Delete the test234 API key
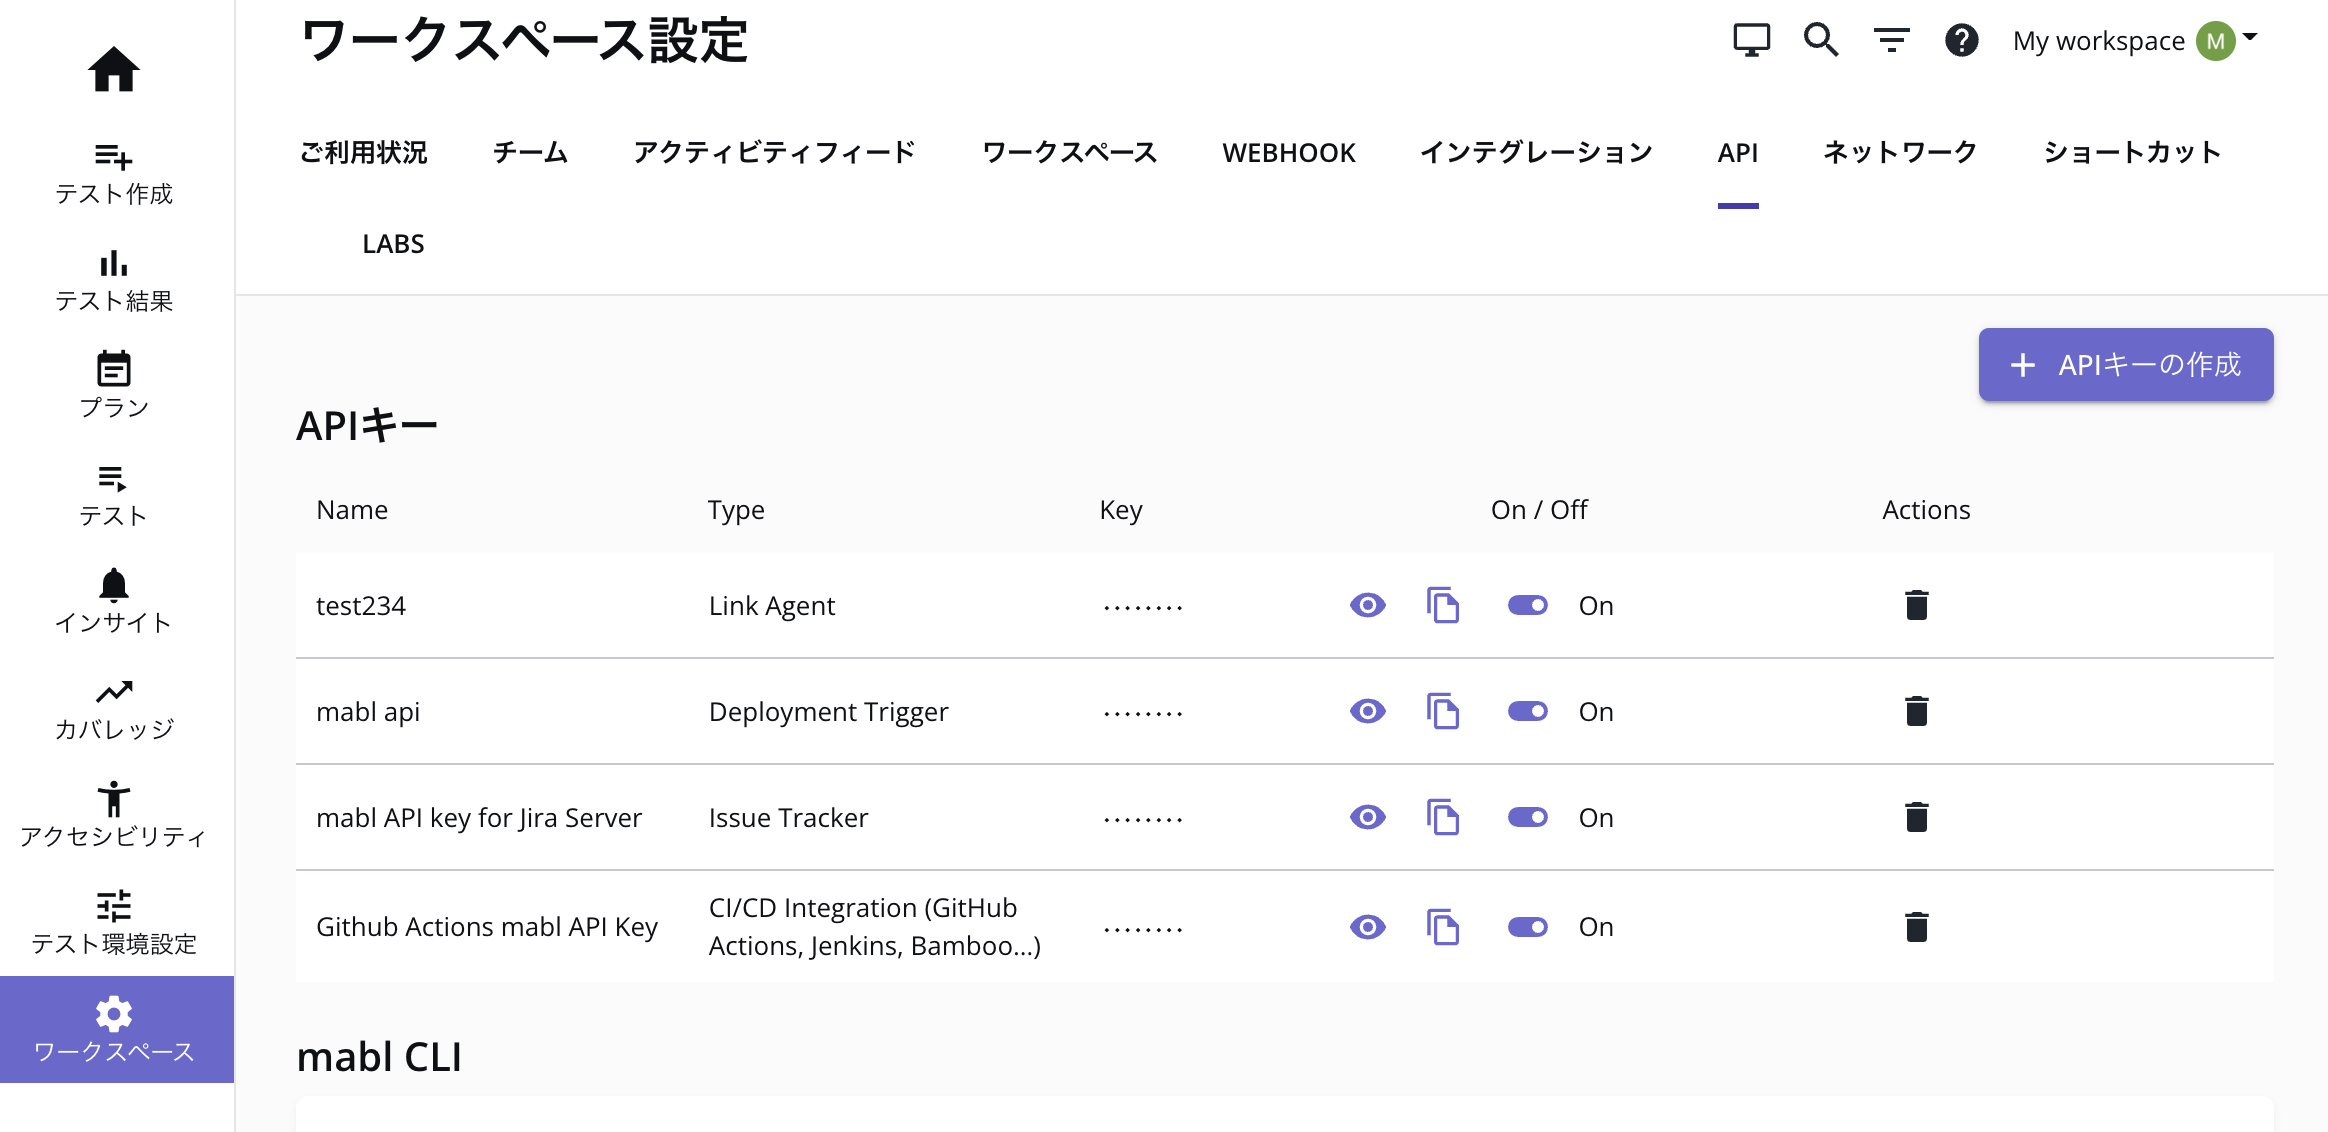 (x=1916, y=605)
